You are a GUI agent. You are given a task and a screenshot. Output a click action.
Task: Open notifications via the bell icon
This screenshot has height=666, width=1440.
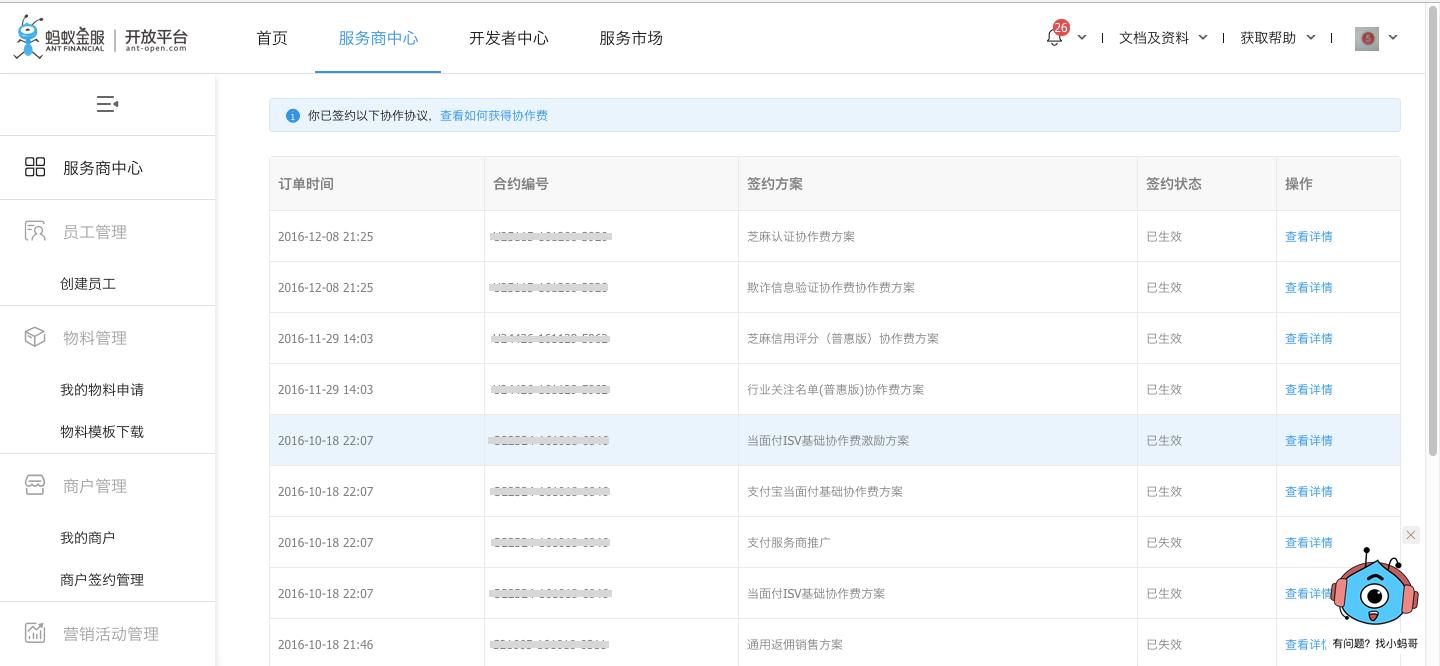[1053, 38]
